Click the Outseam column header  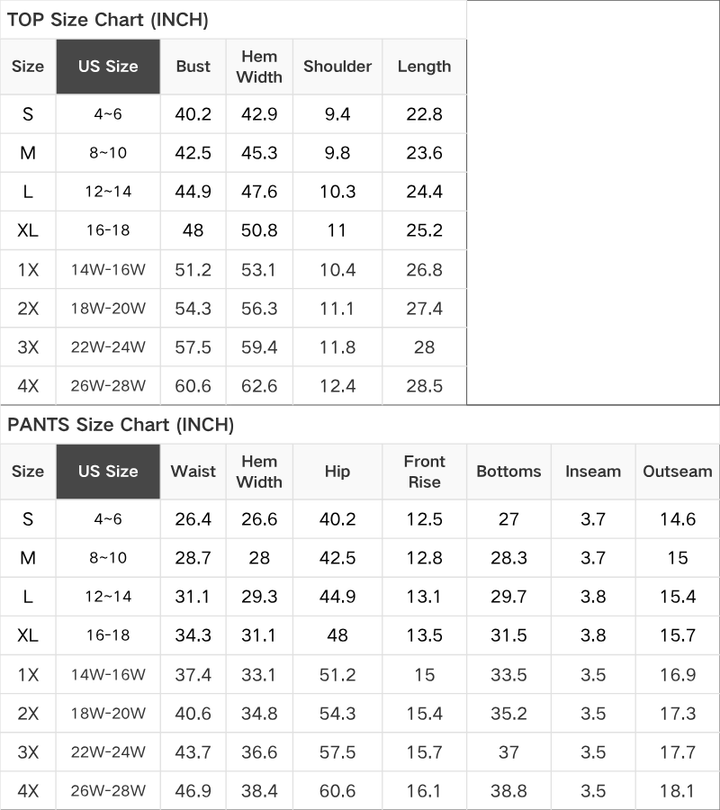[677, 472]
